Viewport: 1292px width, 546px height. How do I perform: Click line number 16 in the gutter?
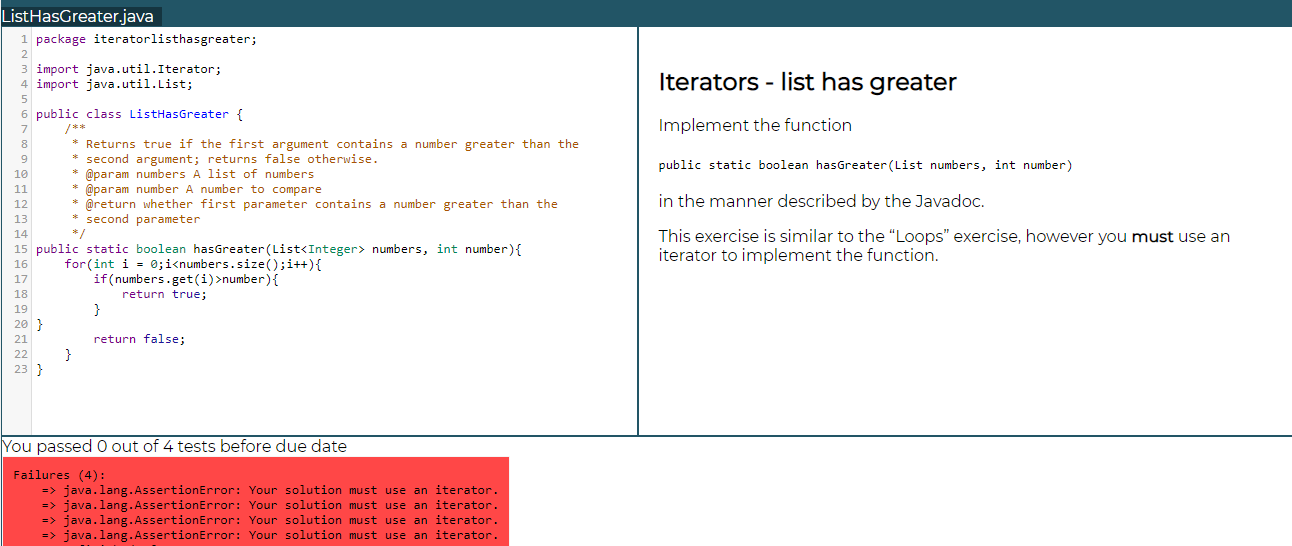point(20,264)
